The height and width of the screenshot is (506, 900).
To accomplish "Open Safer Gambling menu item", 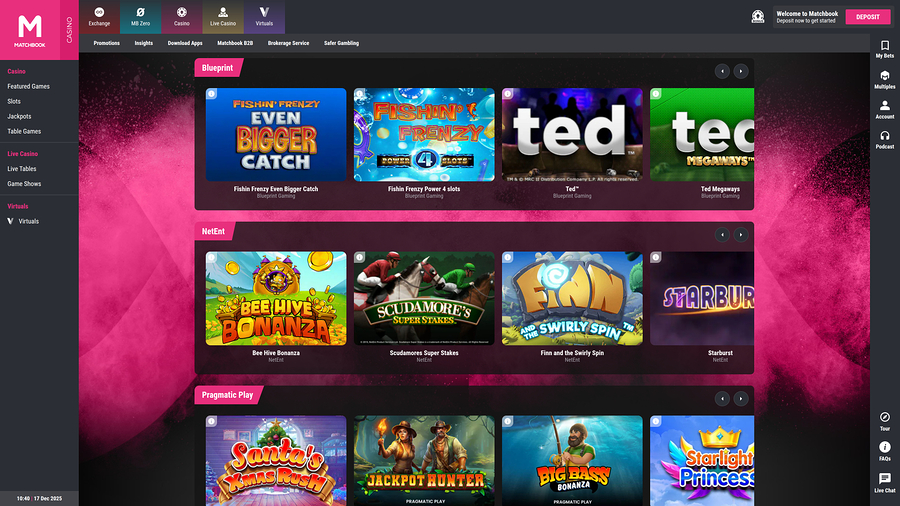I will pos(341,43).
